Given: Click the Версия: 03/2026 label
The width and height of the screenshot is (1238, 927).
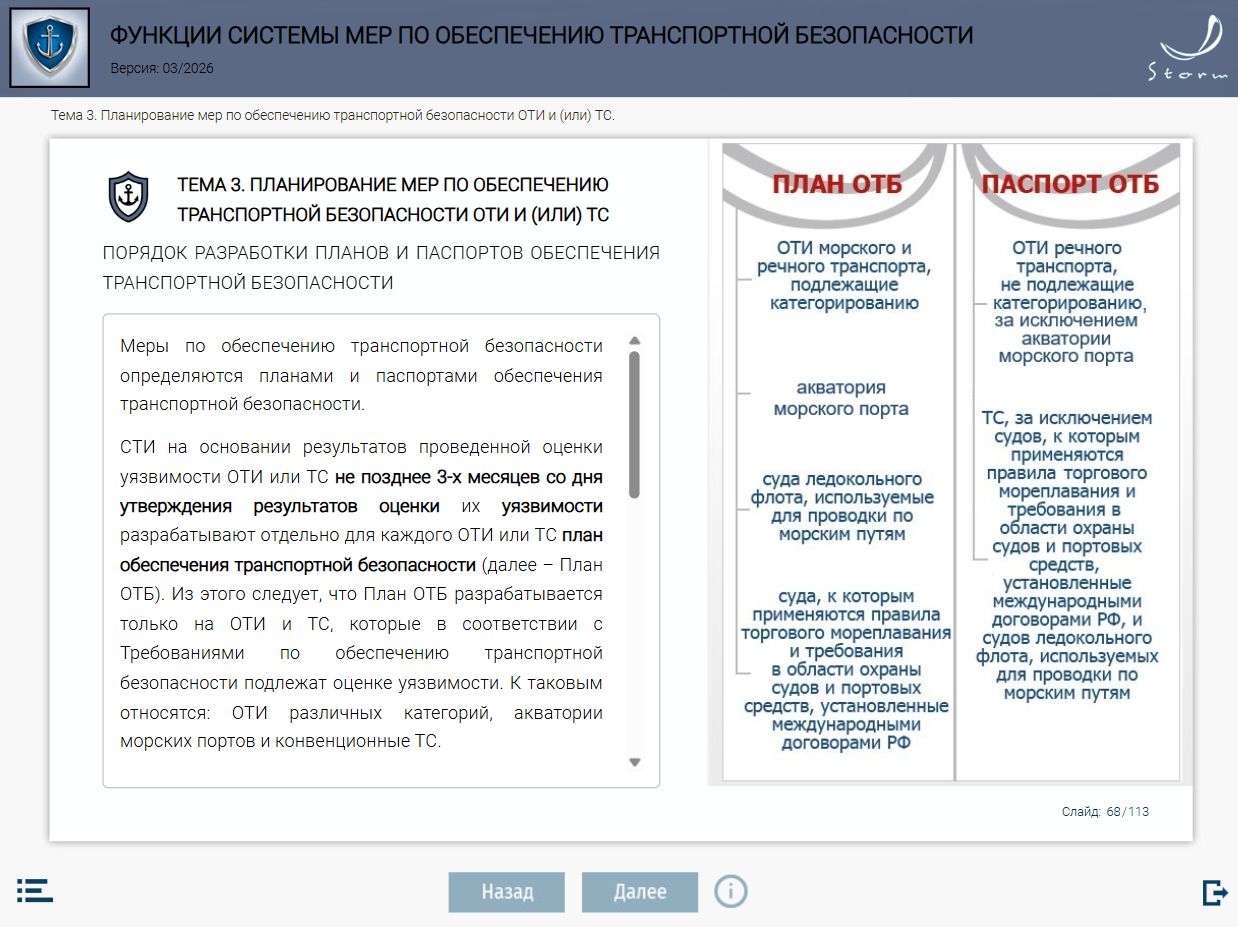Looking at the screenshot, I should 162,69.
